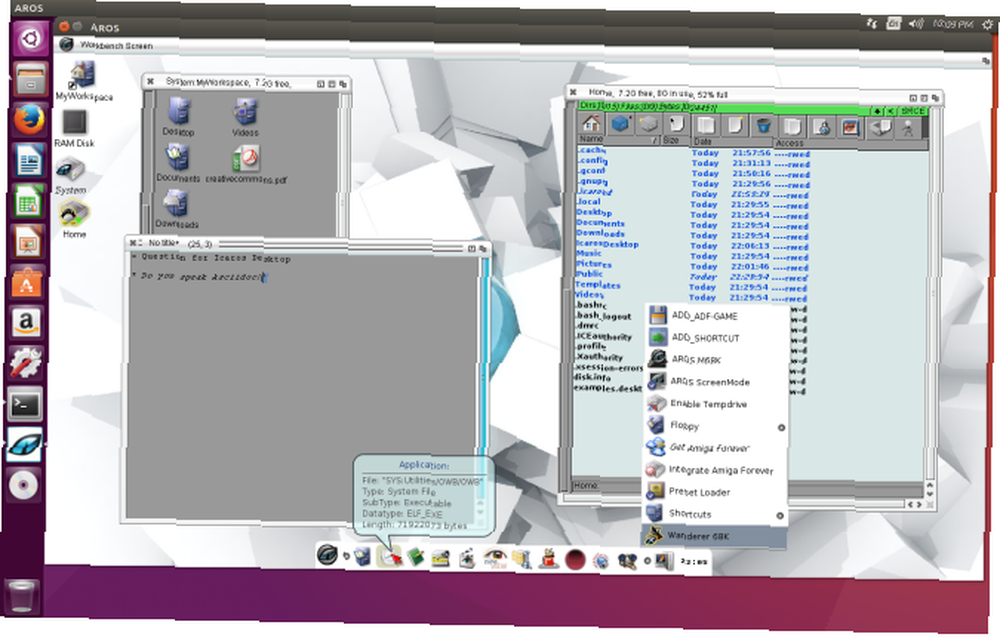Viewport: 1000px width, 637px height.
Task: Sort by the Name column header
Action: [619, 138]
